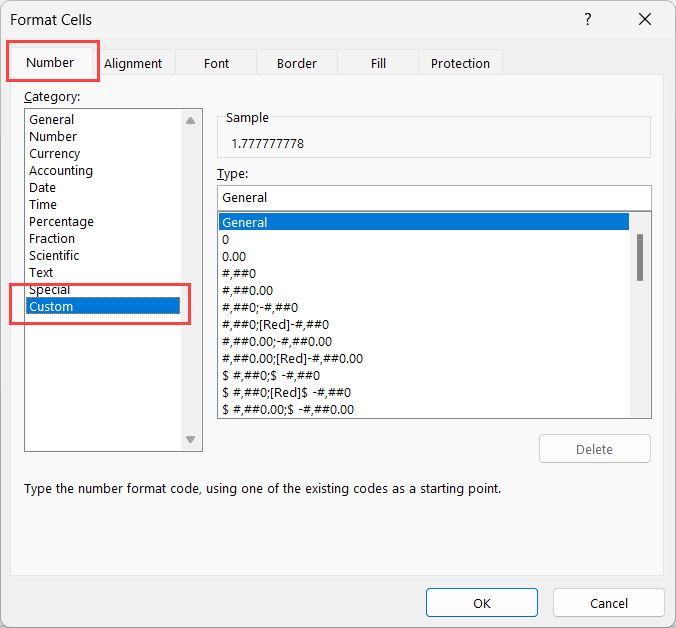
Task: Open the Font tab
Action: click(x=216, y=63)
